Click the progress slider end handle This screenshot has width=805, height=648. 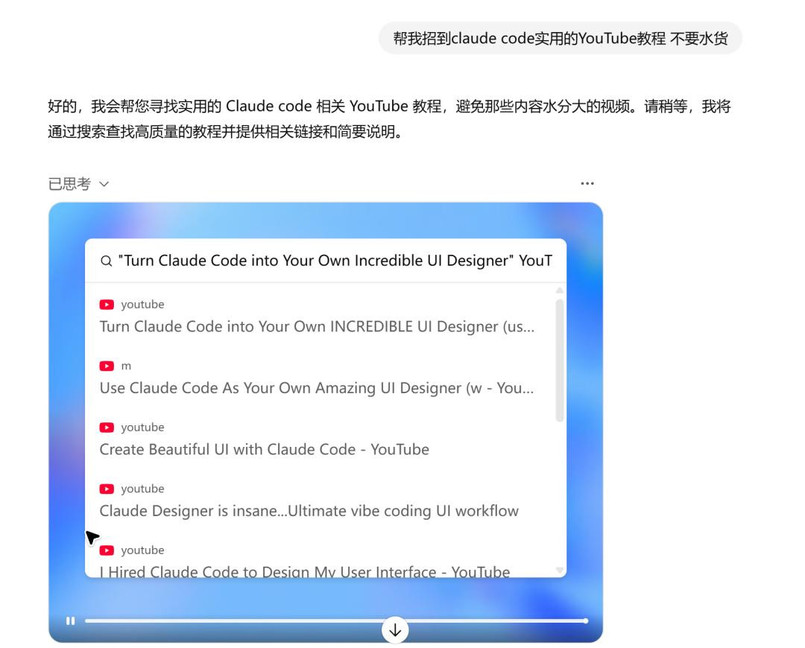tap(585, 621)
